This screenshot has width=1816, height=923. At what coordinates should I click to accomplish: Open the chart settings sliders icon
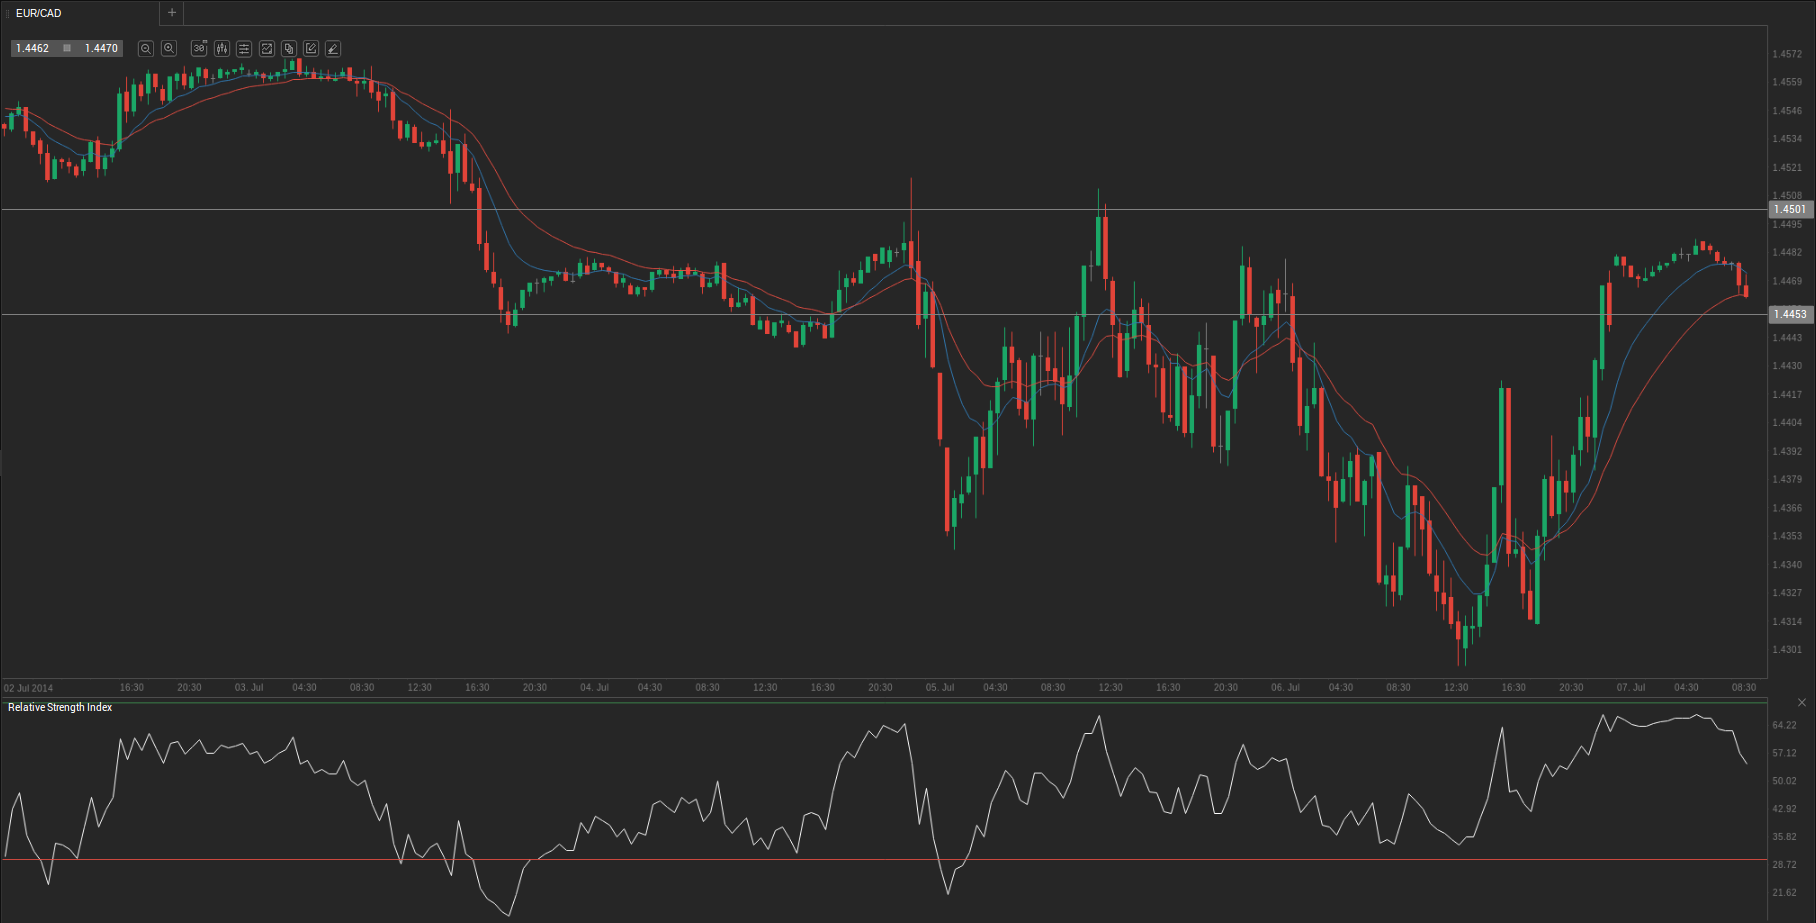click(243, 48)
